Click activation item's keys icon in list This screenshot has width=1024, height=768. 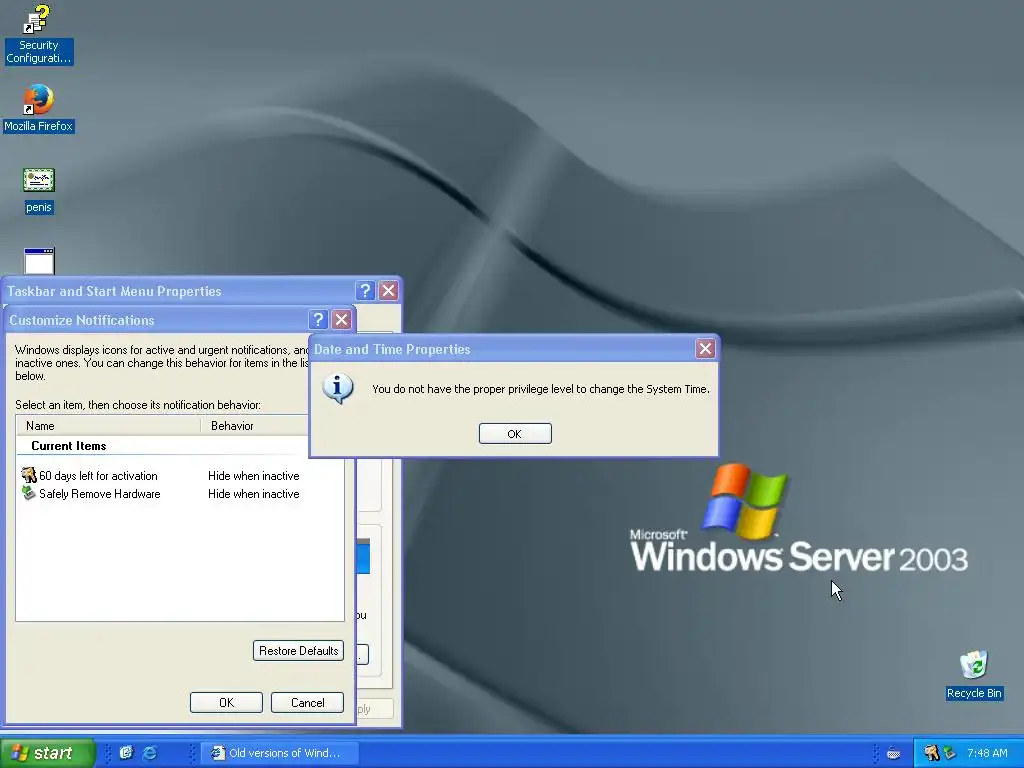coord(29,475)
